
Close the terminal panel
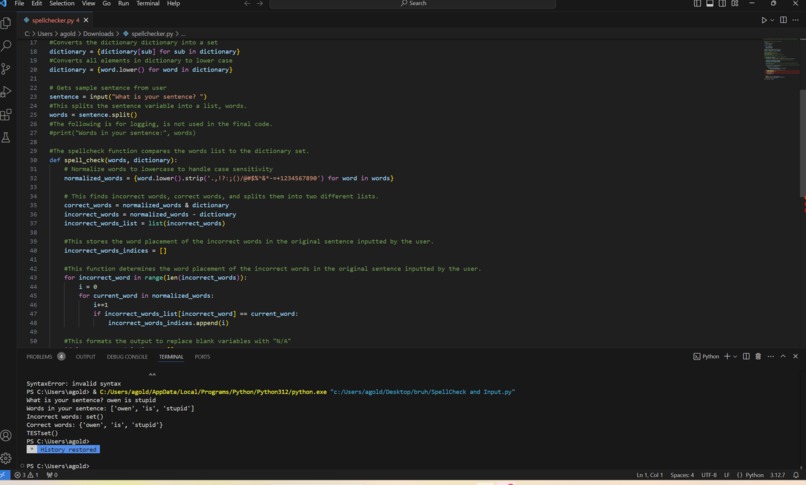795,357
